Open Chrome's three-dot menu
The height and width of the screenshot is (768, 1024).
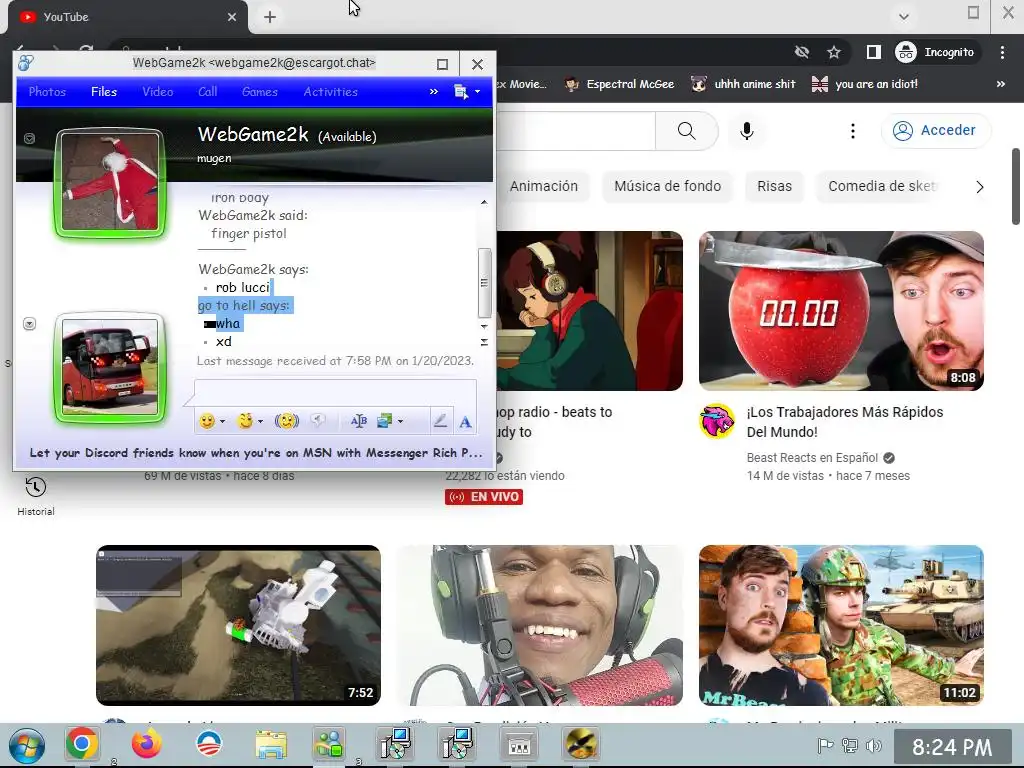(x=1002, y=52)
